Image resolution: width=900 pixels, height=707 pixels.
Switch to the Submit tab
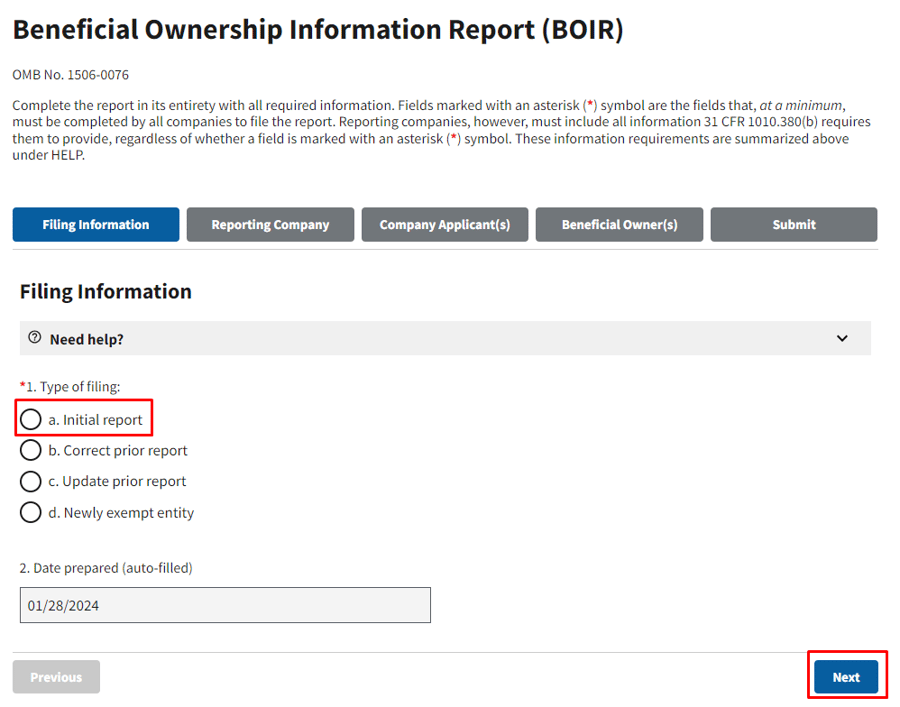pyautogui.click(x=793, y=224)
